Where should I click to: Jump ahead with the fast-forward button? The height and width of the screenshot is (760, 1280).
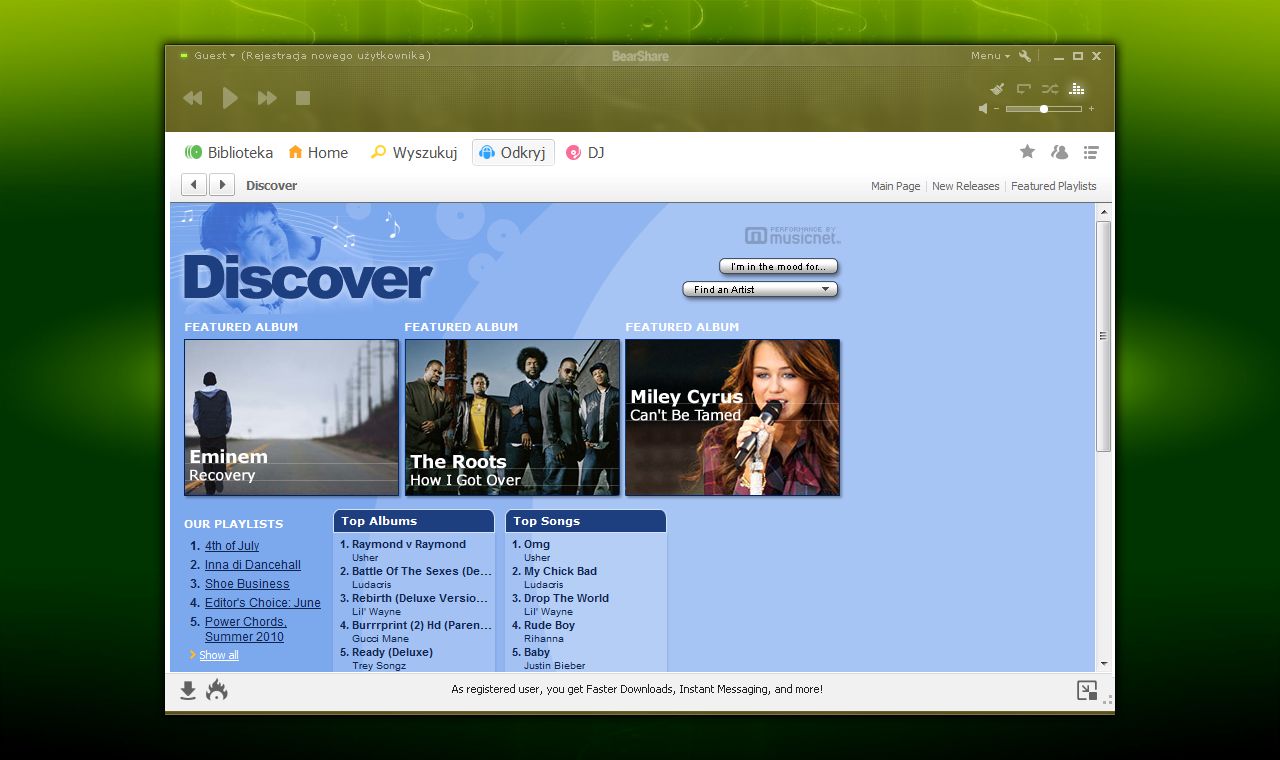pos(267,98)
